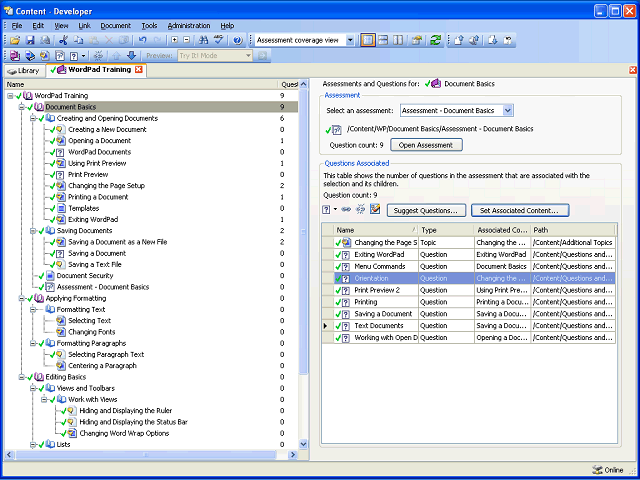The width and height of the screenshot is (640, 480).
Task: Click the Undo arrow icon in the toolbar
Action: 142,40
